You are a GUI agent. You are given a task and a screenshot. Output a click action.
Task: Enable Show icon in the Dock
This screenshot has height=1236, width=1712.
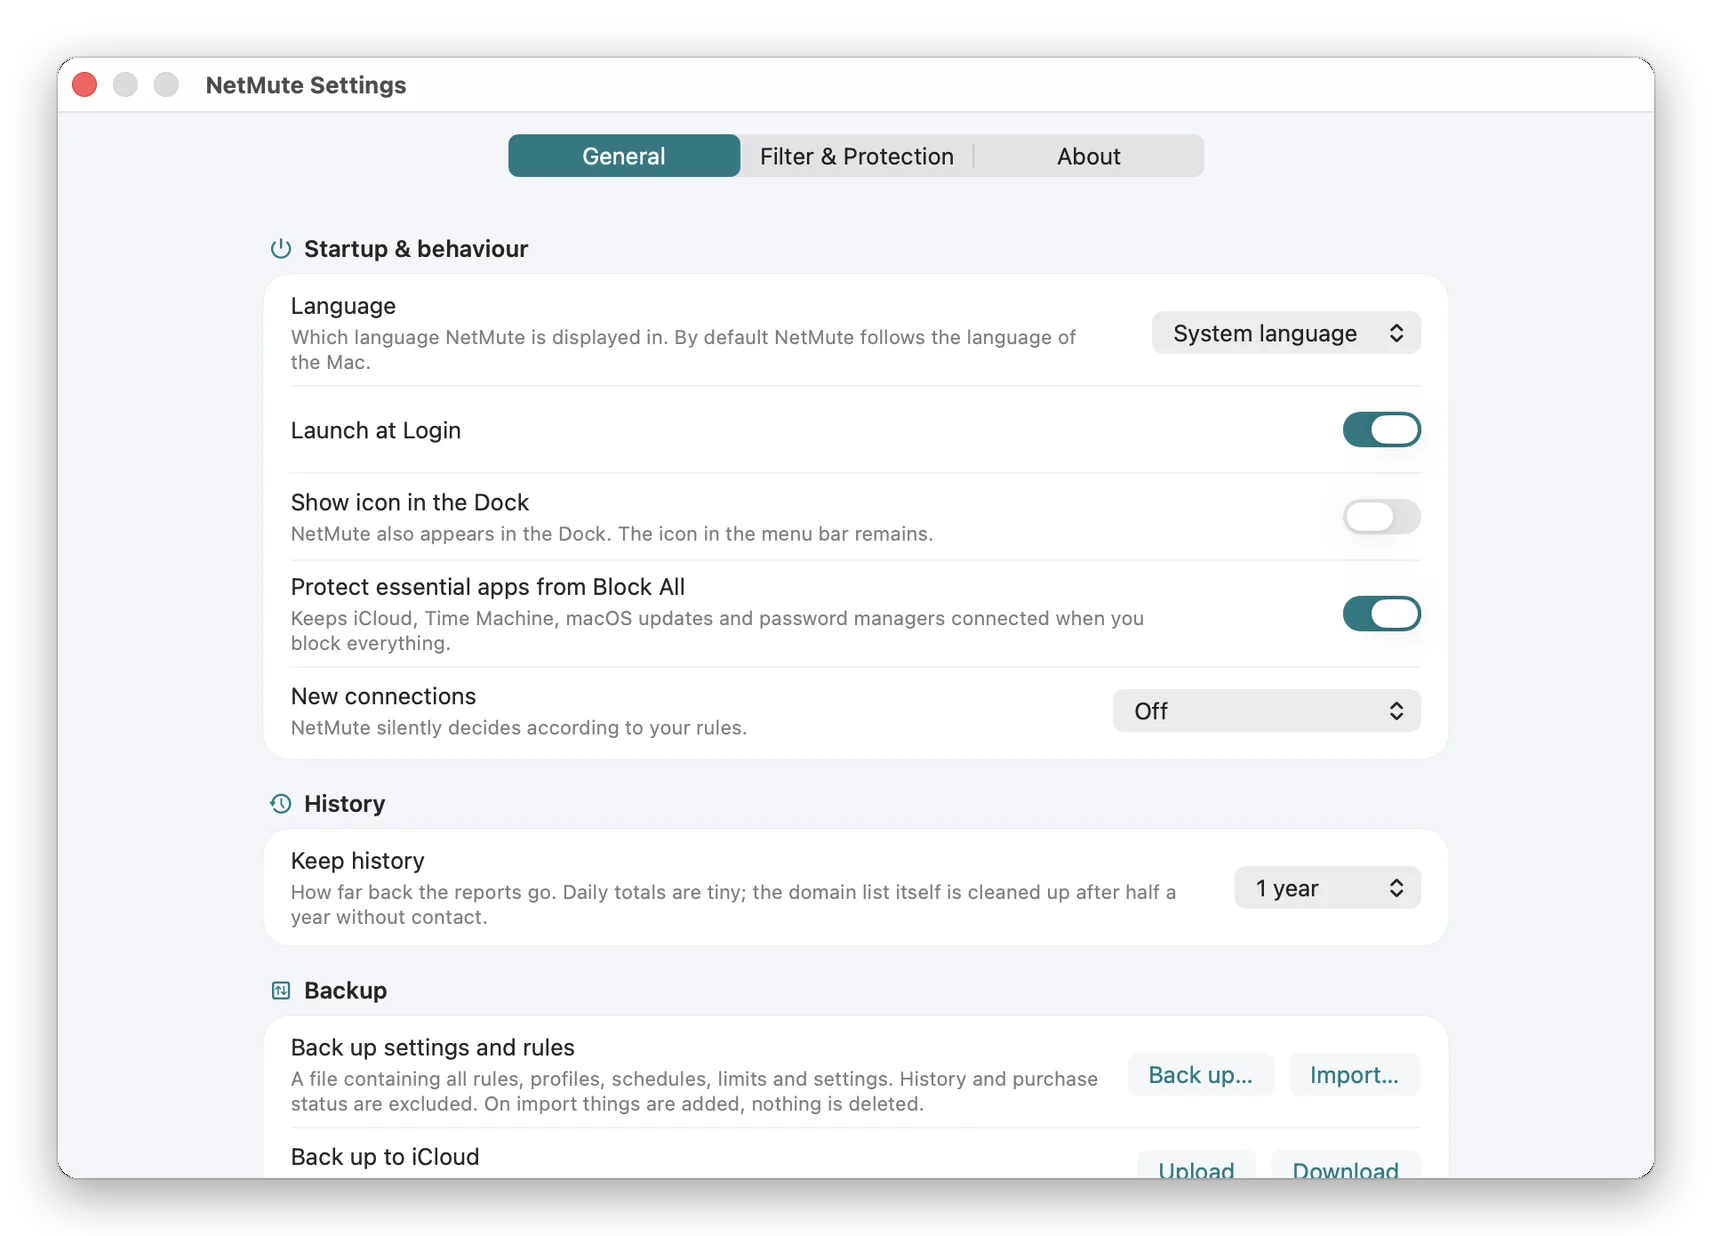(x=1381, y=516)
